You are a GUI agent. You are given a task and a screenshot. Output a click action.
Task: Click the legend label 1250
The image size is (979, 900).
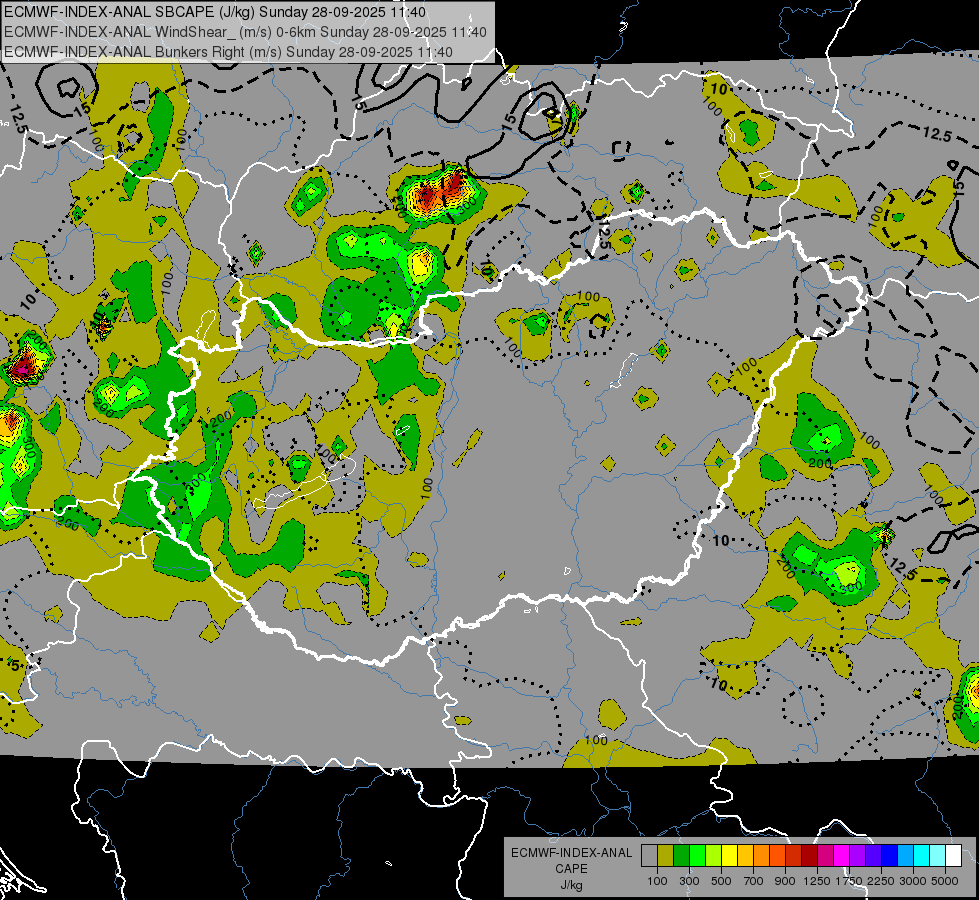coord(817,881)
